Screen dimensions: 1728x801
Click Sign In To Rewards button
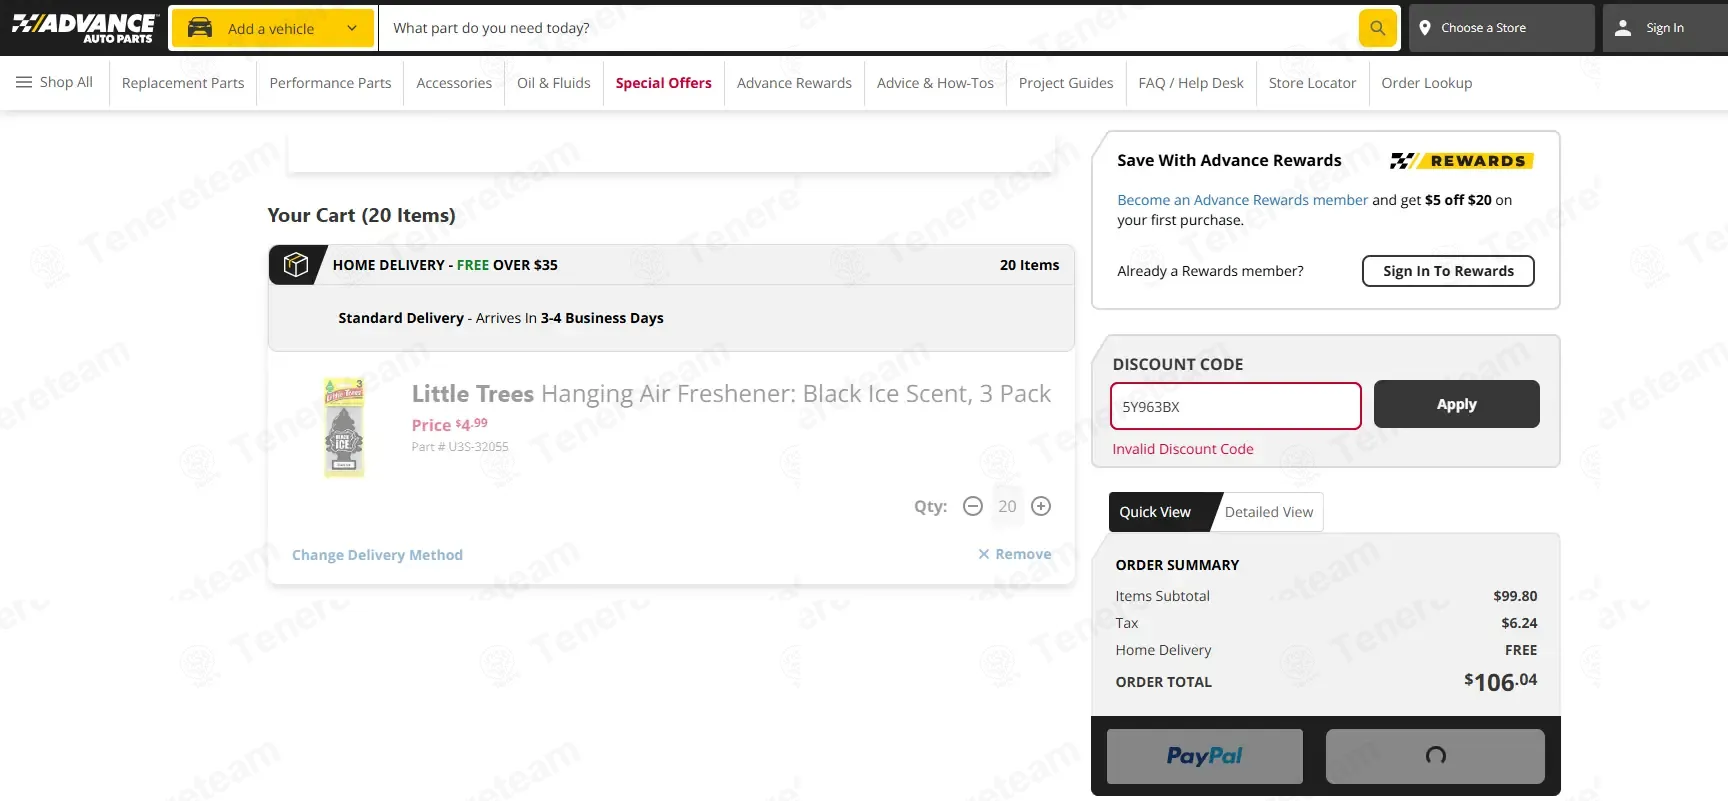1448,271
